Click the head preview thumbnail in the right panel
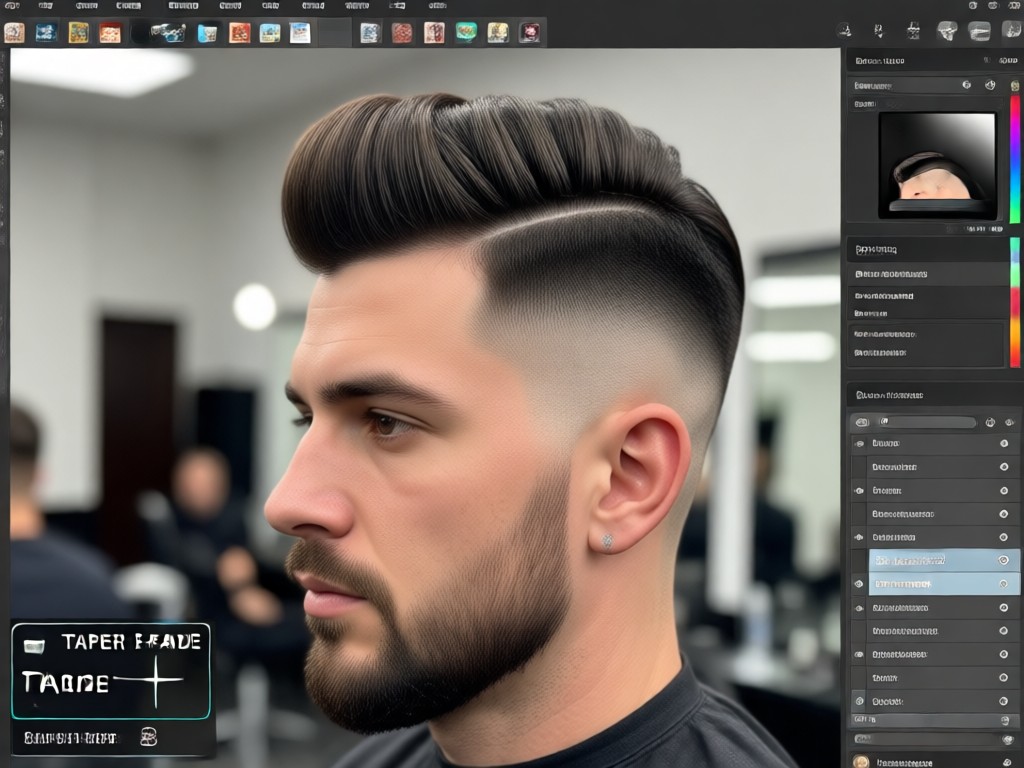Viewport: 1024px width, 768px height. [937, 165]
